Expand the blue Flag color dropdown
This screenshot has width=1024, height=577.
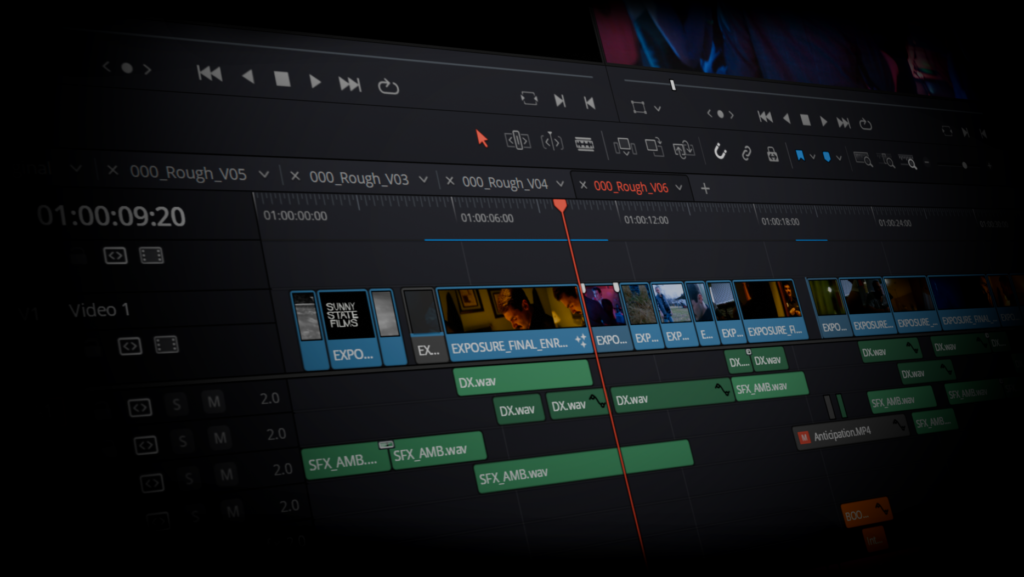coord(813,157)
